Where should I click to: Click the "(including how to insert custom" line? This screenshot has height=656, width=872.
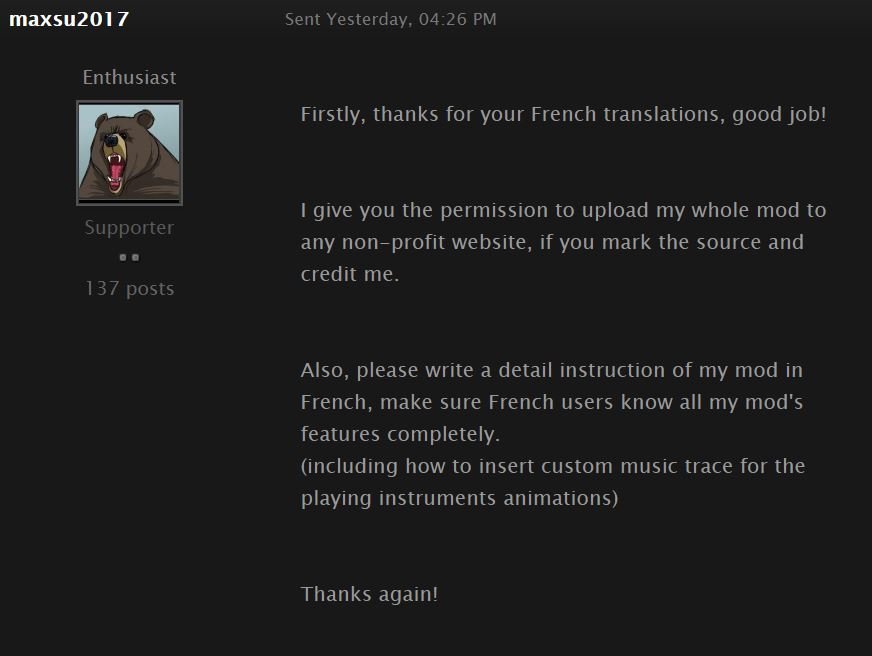[553, 466]
